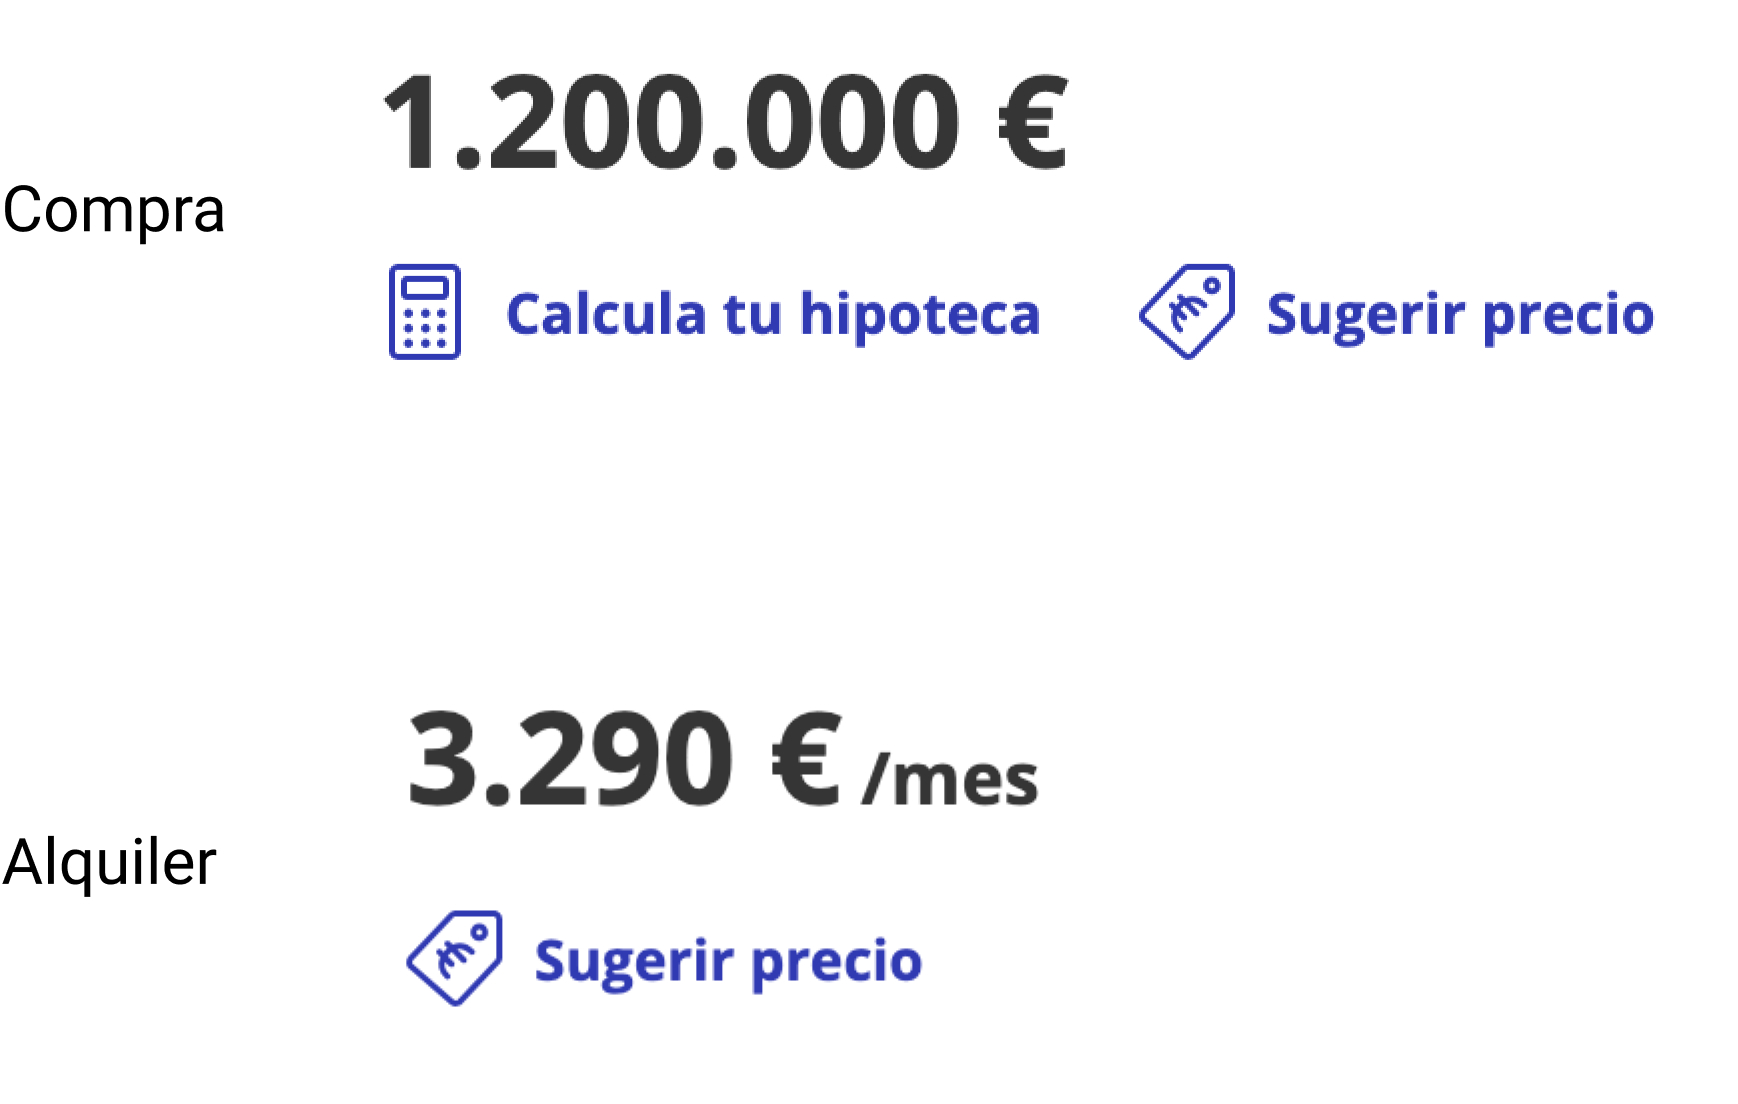The height and width of the screenshot is (1104, 1738).
Task: Click the euro sign after 3.290
Action: [x=806, y=760]
